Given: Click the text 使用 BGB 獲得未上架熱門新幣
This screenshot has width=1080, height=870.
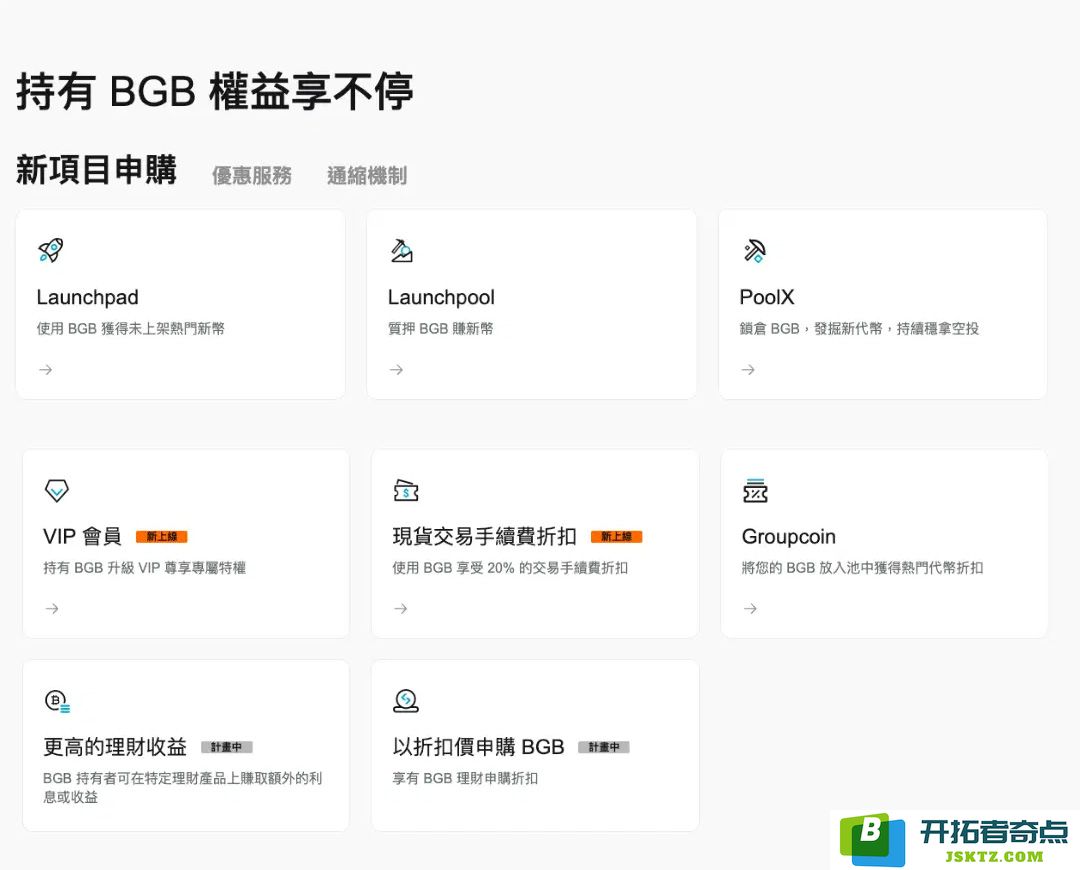Looking at the screenshot, I should (x=131, y=329).
